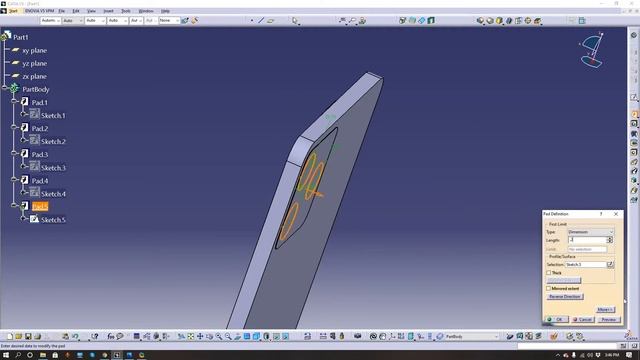Viewport: 640px width, 360px height.
Task: Open the Start menu in the menu bar
Action: point(13,11)
